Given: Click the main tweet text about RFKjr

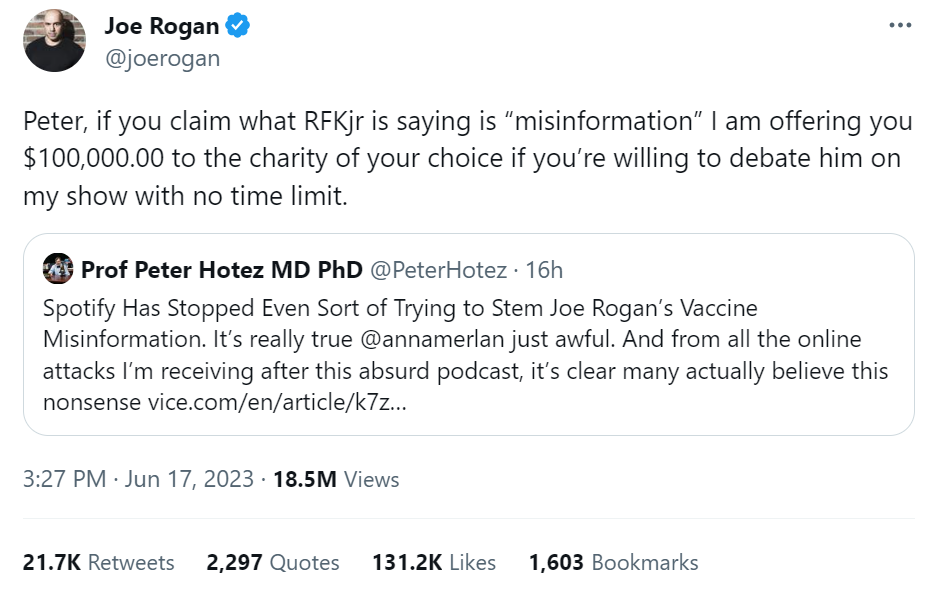Looking at the screenshot, I should [467, 159].
